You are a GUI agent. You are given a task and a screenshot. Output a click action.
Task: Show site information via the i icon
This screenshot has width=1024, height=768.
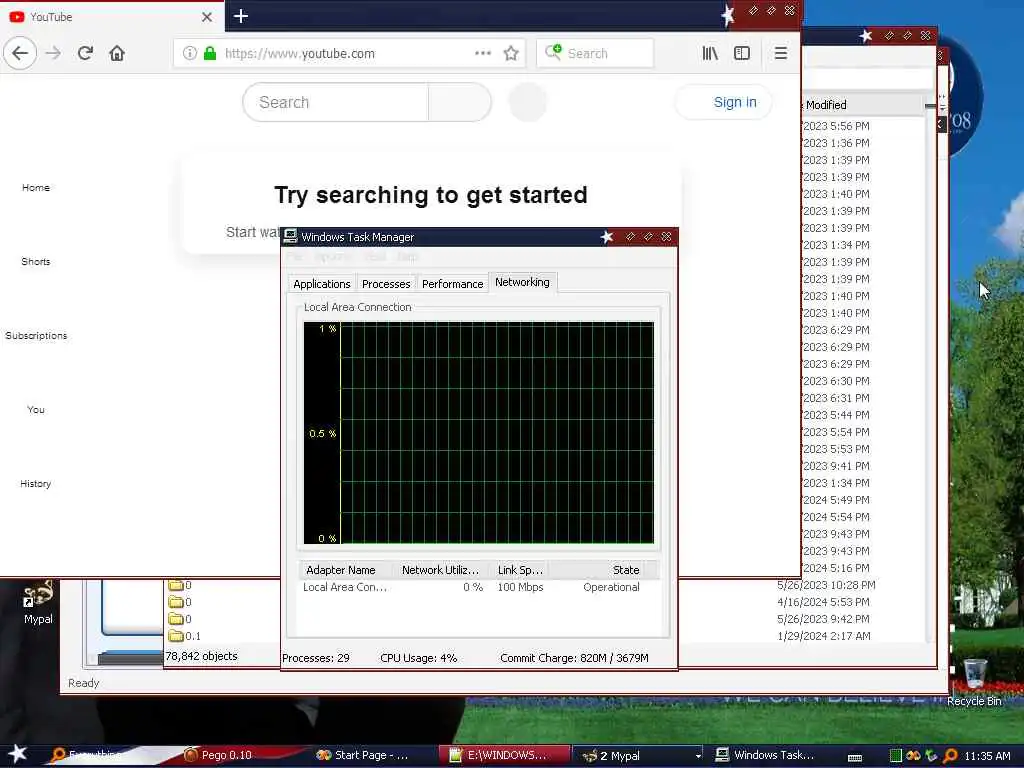tap(189, 53)
